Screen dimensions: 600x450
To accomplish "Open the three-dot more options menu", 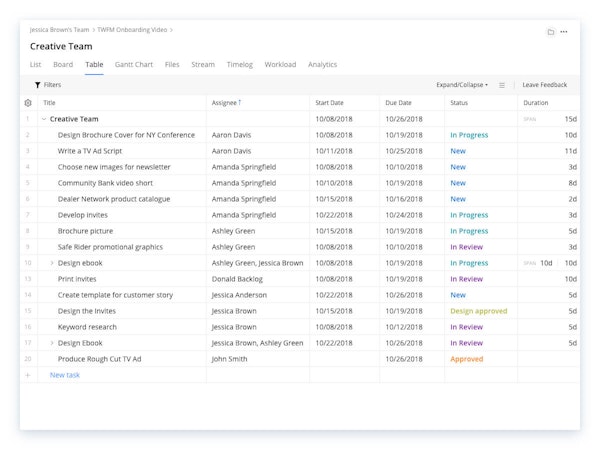I will click(564, 32).
